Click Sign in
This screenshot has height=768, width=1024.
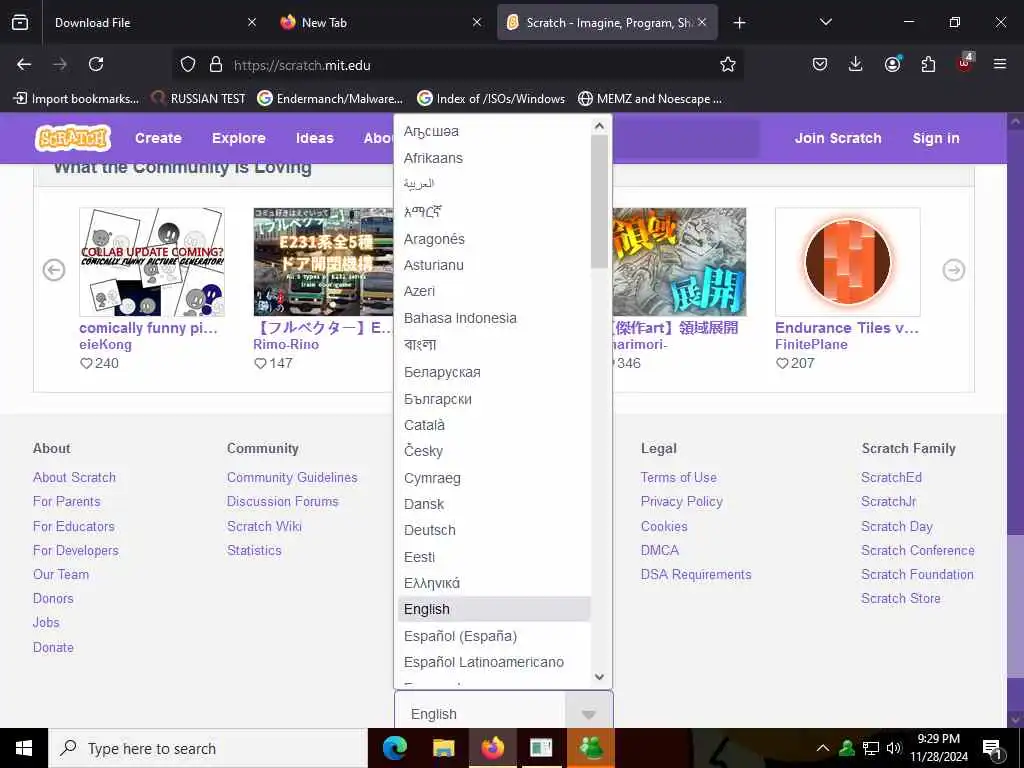click(936, 138)
